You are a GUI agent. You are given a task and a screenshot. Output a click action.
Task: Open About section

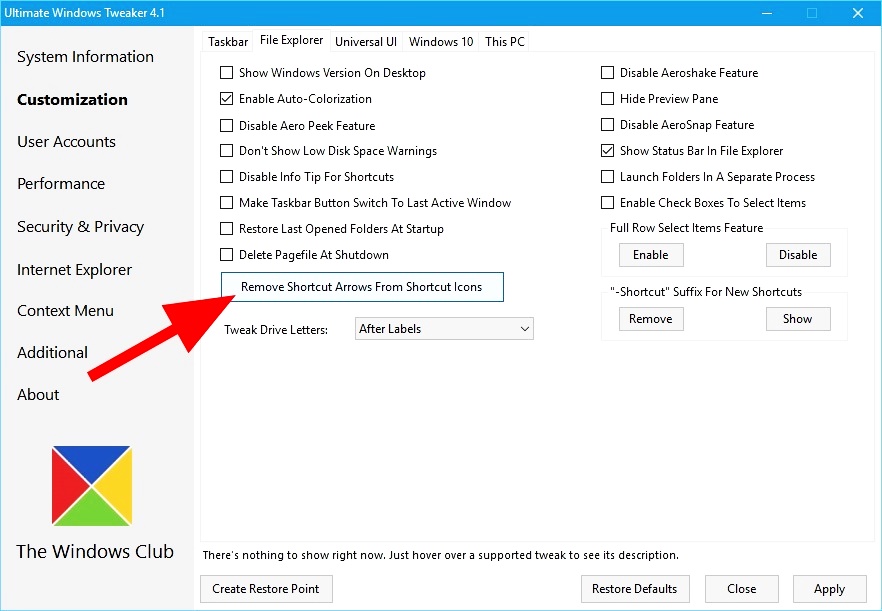coord(38,395)
